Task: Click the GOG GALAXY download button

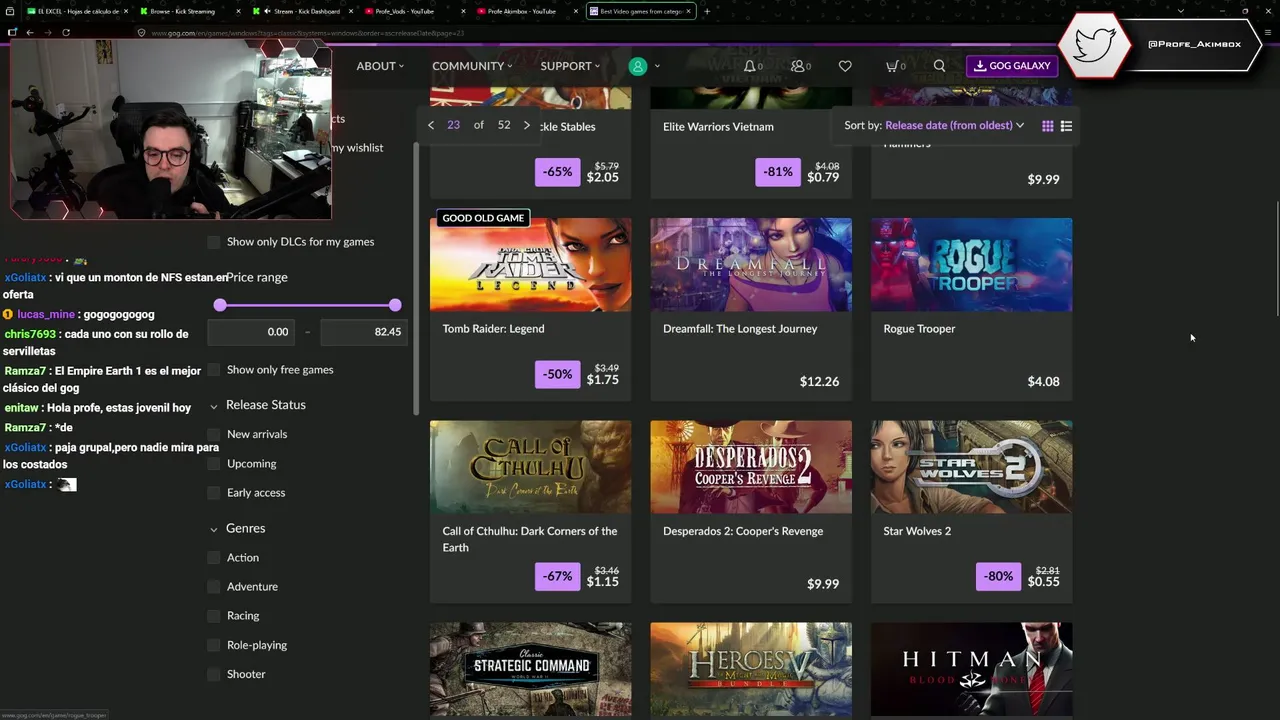Action: pos(1012,66)
